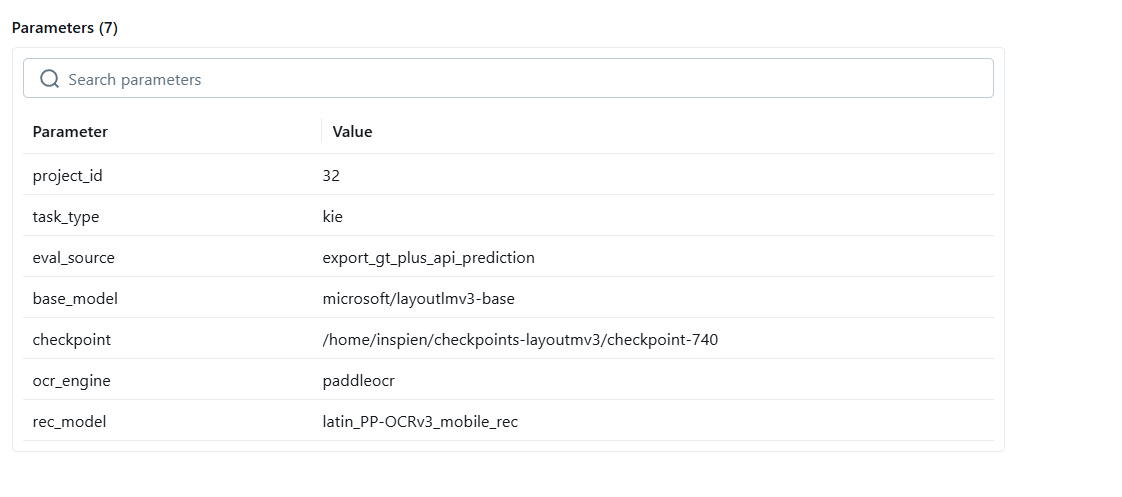Screen dimensions: 1122x497
Task: Click the microsoft/layoutlmv3-base value
Action: 418,299
